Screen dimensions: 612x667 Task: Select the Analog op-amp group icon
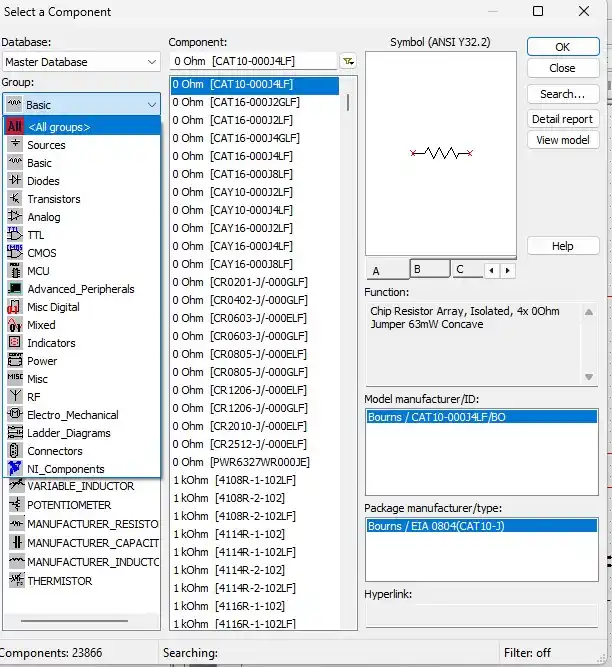pos(15,216)
